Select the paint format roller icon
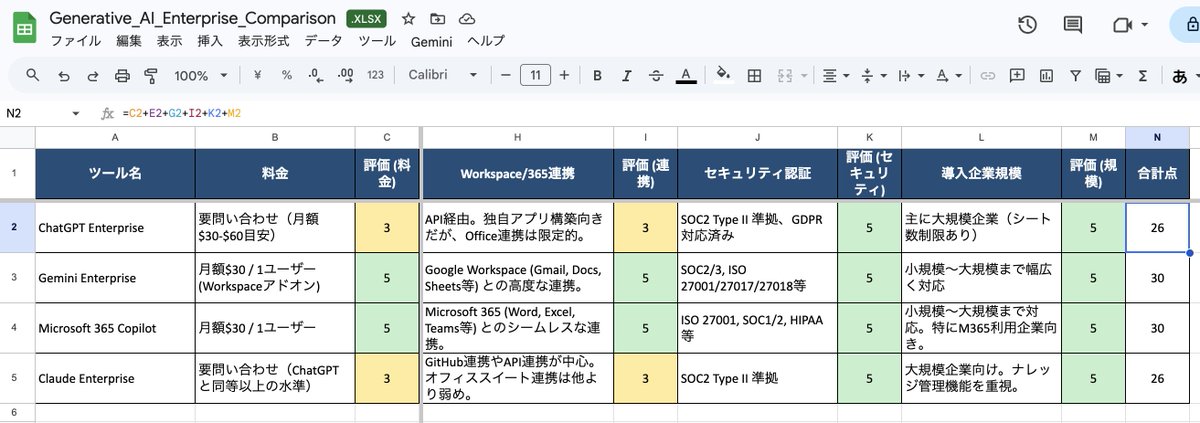This screenshot has height=423, width=1200. 152,75
